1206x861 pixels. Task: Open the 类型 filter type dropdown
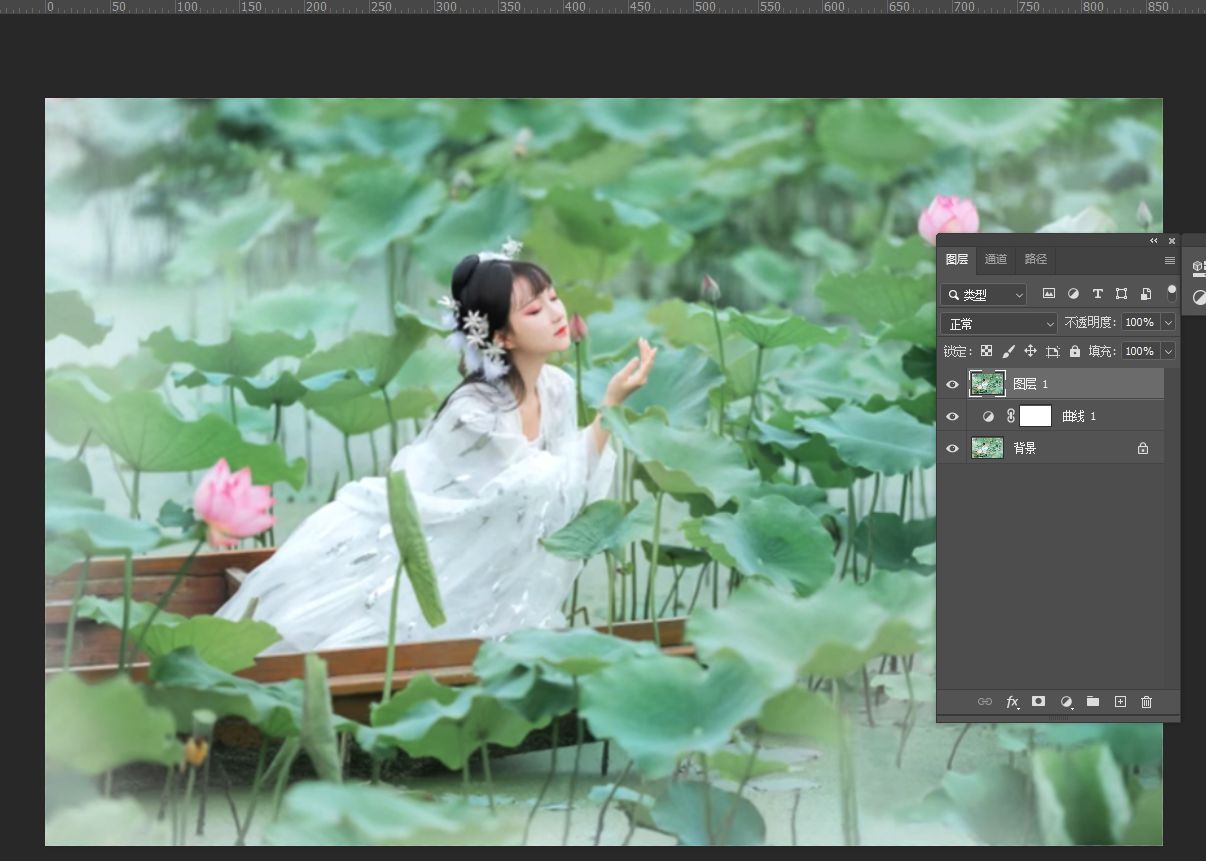tap(984, 294)
